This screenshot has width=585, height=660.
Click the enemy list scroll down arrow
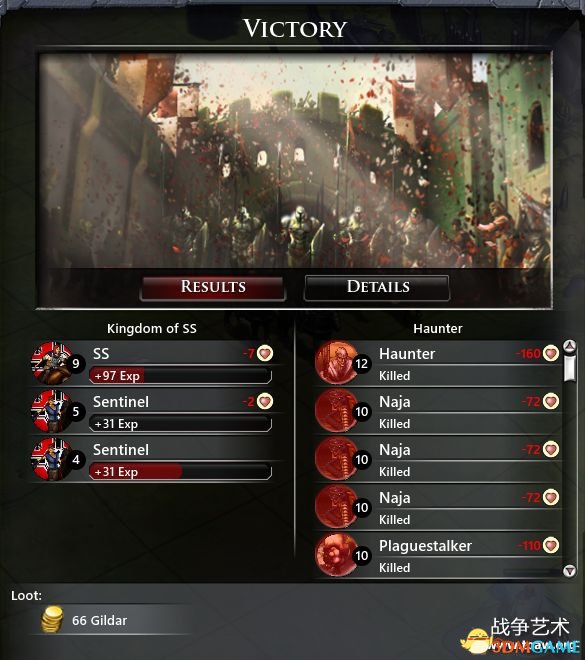569,571
